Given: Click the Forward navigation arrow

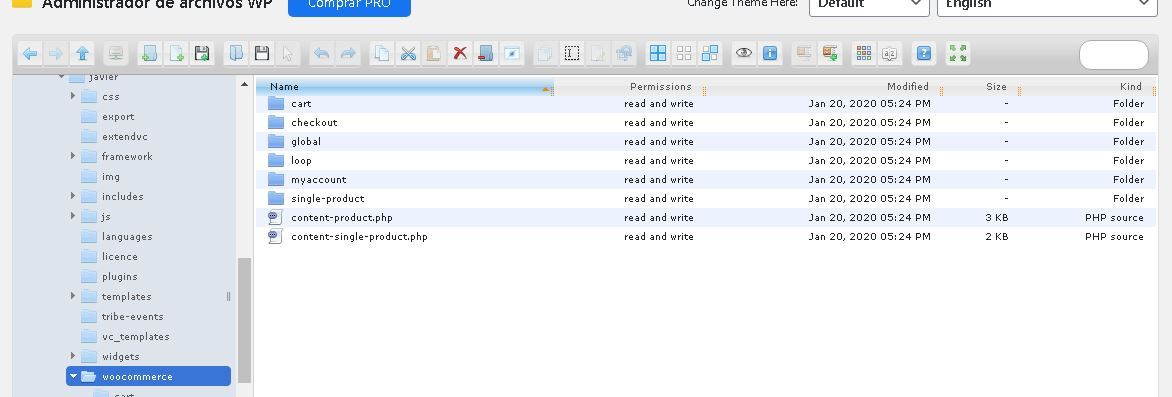Looking at the screenshot, I should 56,54.
